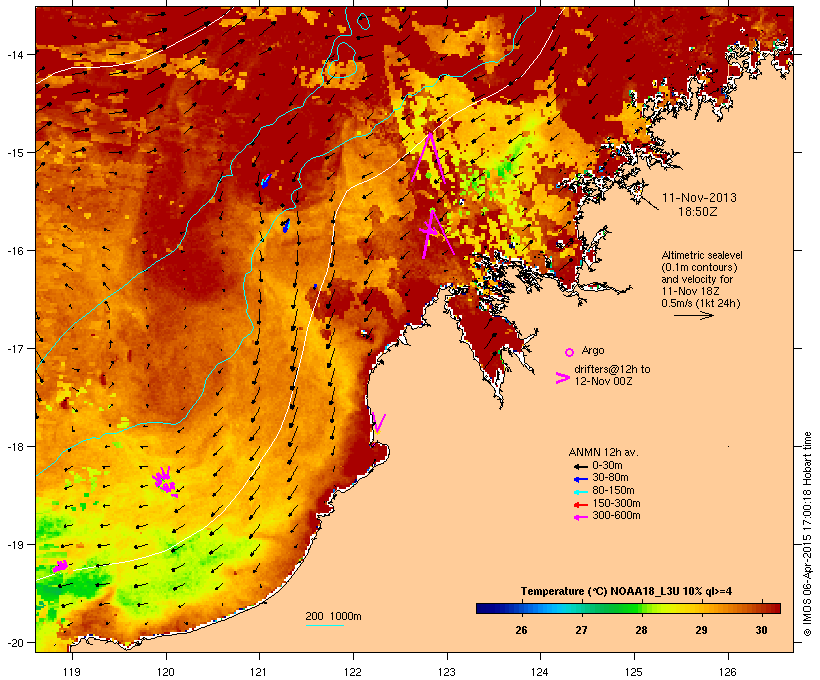Click the Temperature NOAA18_L3U colorbar title

click(x=626, y=591)
